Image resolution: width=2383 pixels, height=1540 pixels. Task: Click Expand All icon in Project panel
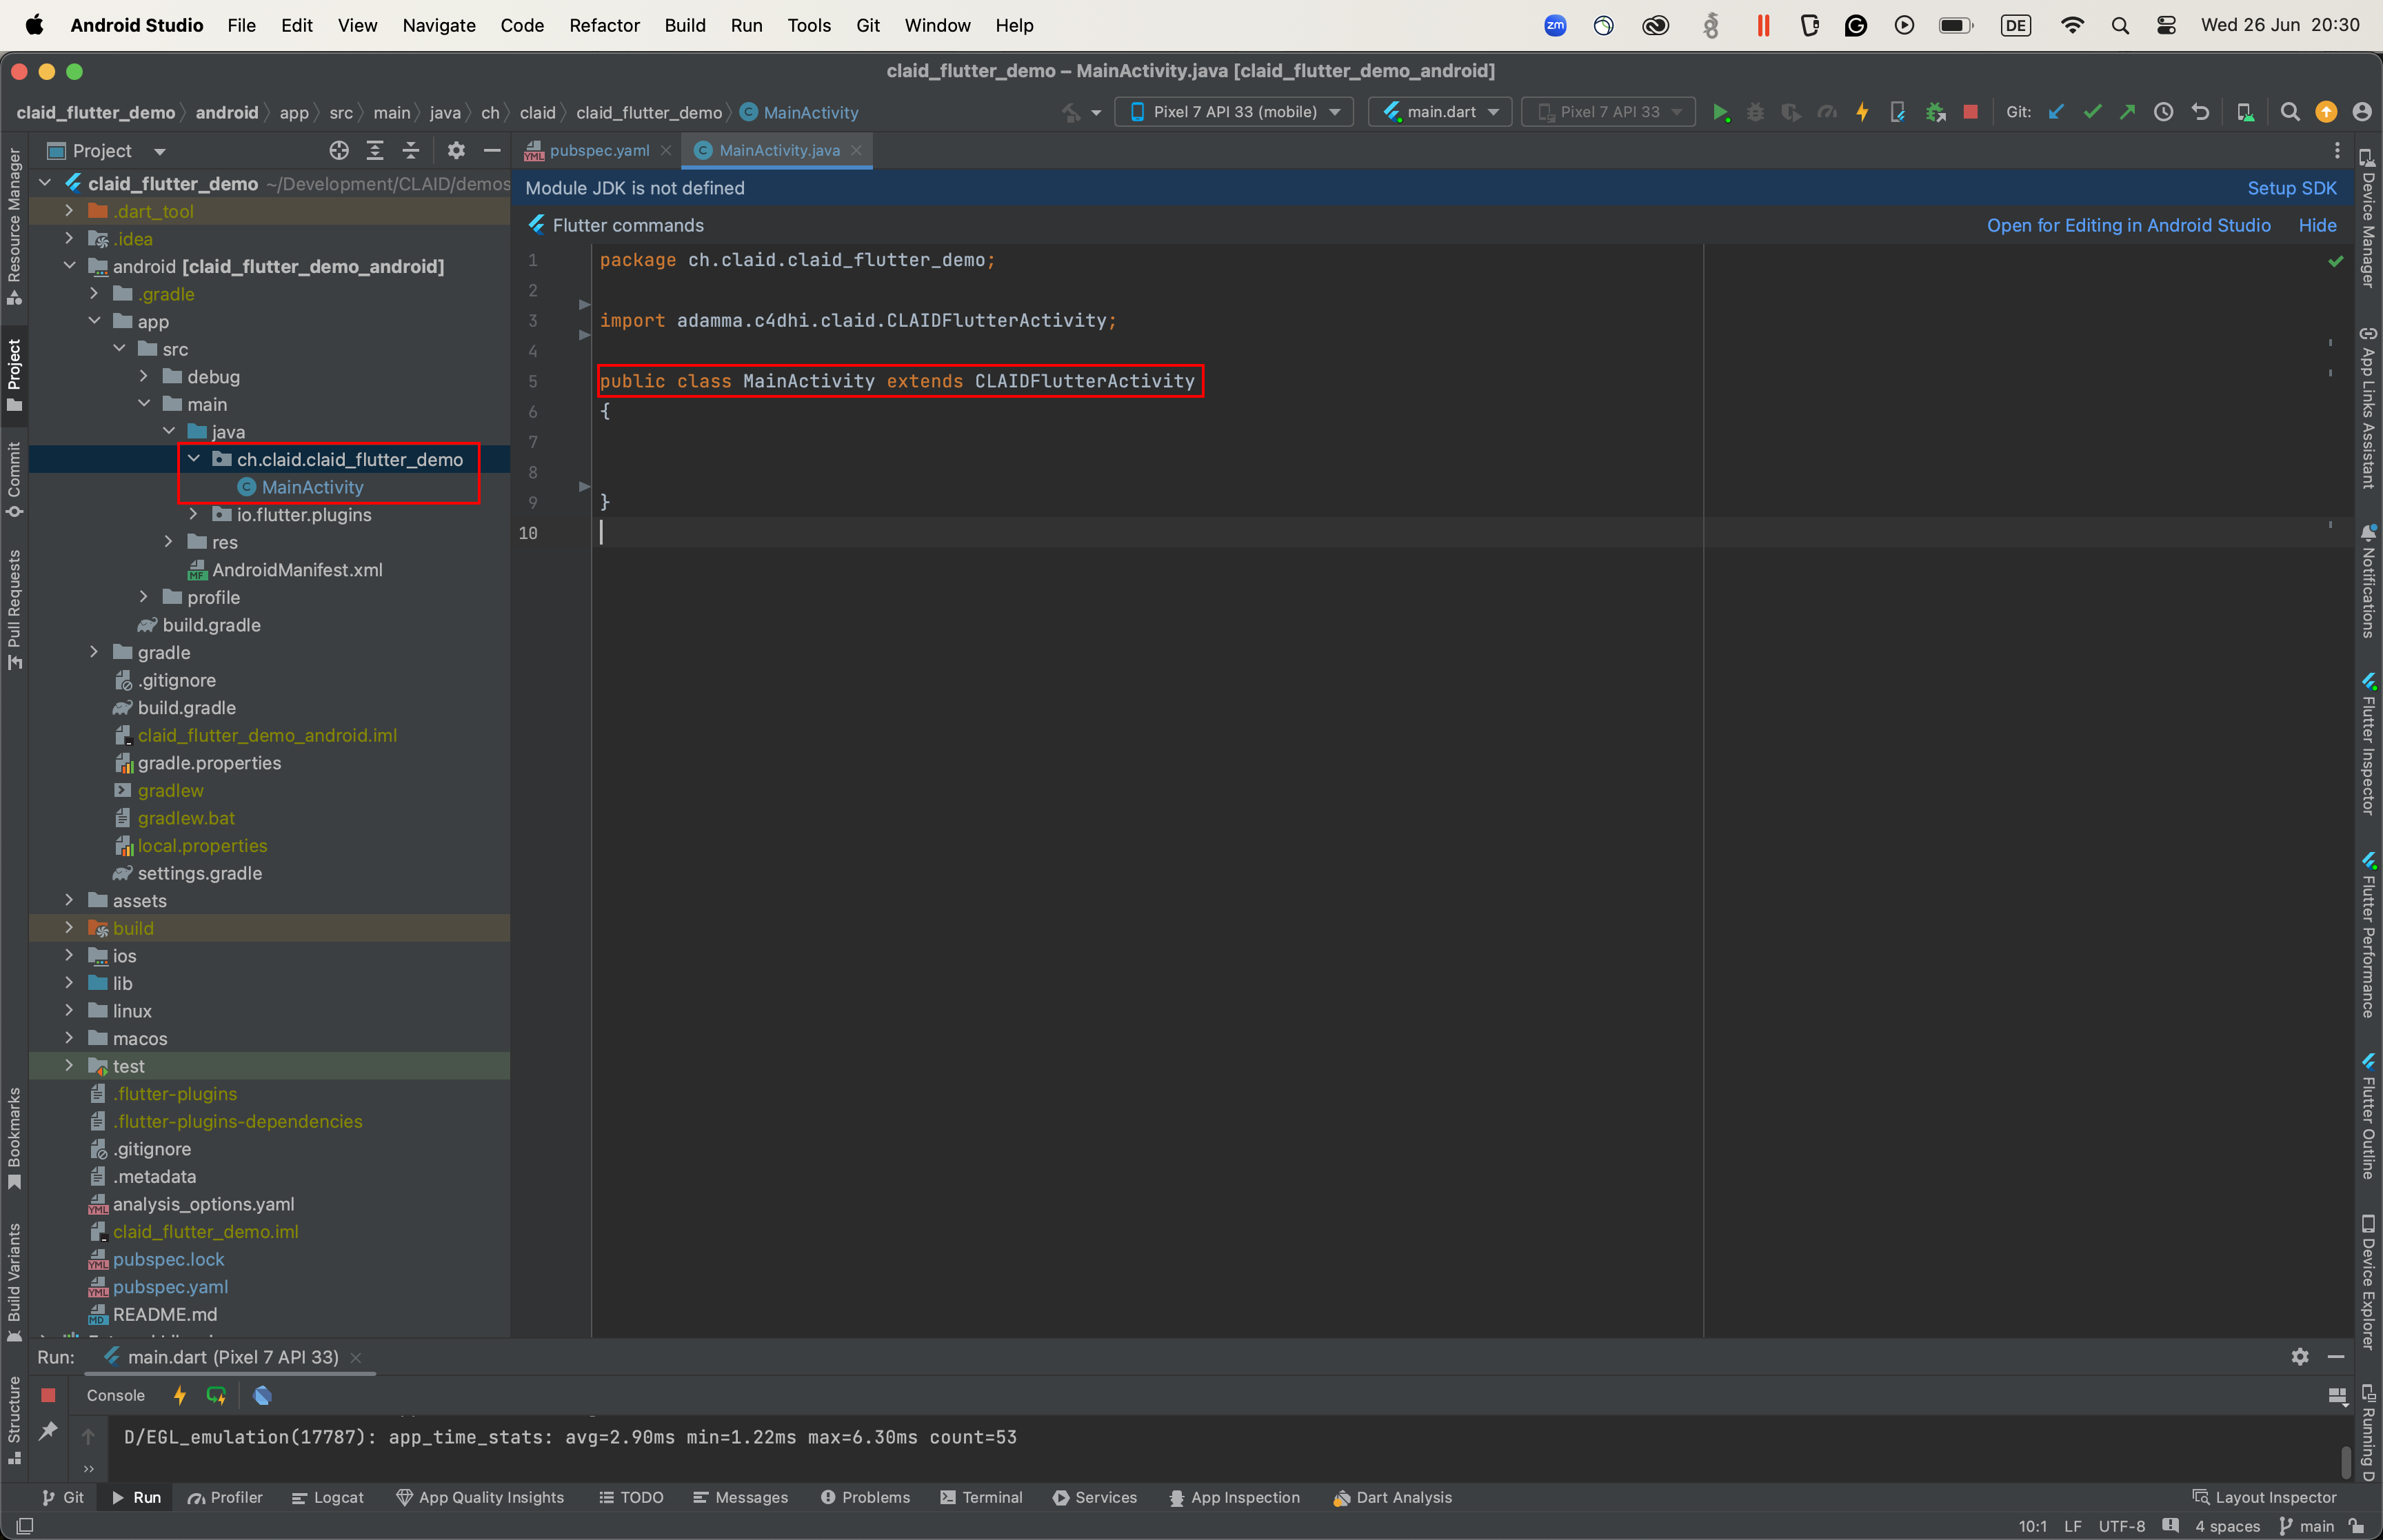click(375, 151)
